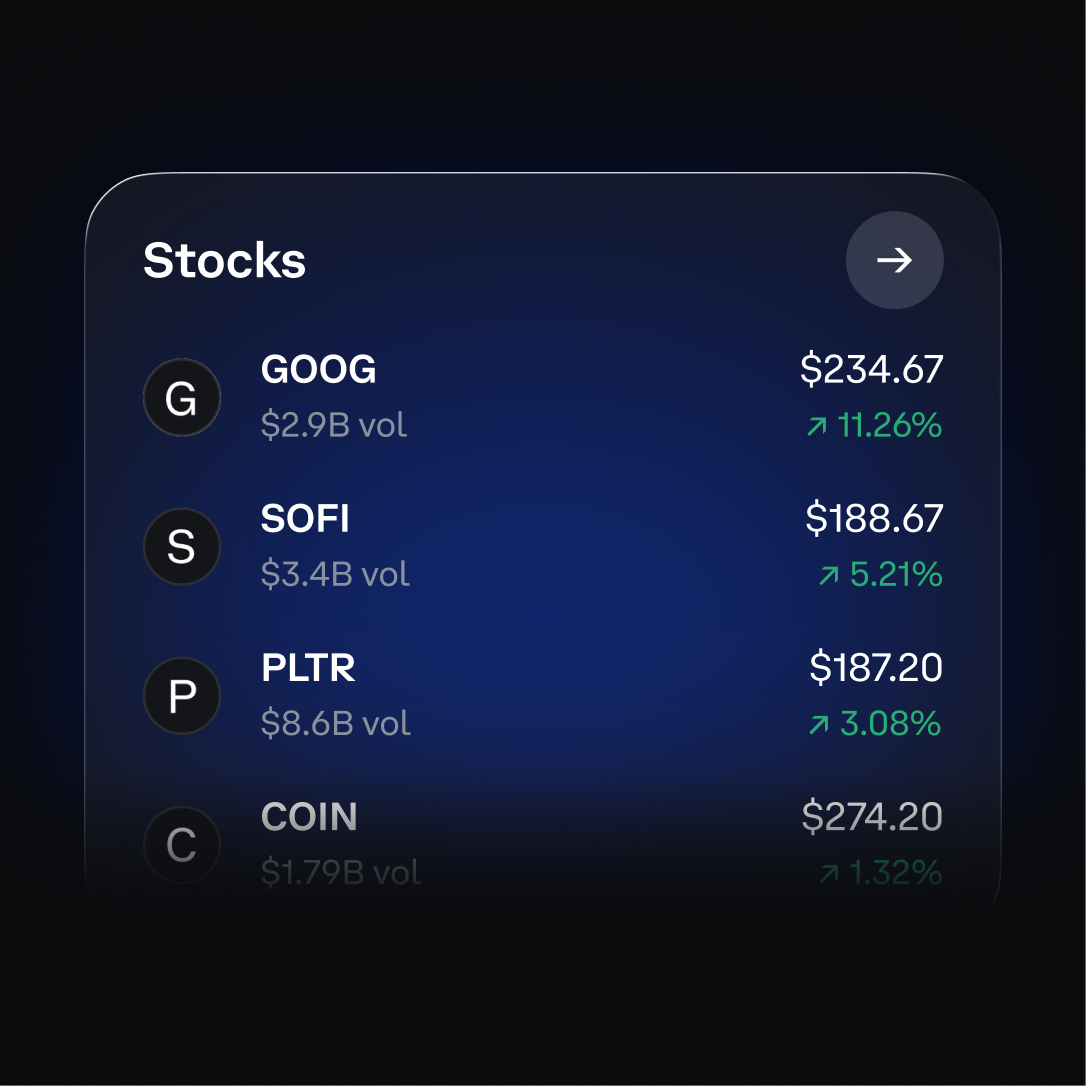Click the Stocks heading
The height and width of the screenshot is (1086, 1086).
(x=225, y=260)
